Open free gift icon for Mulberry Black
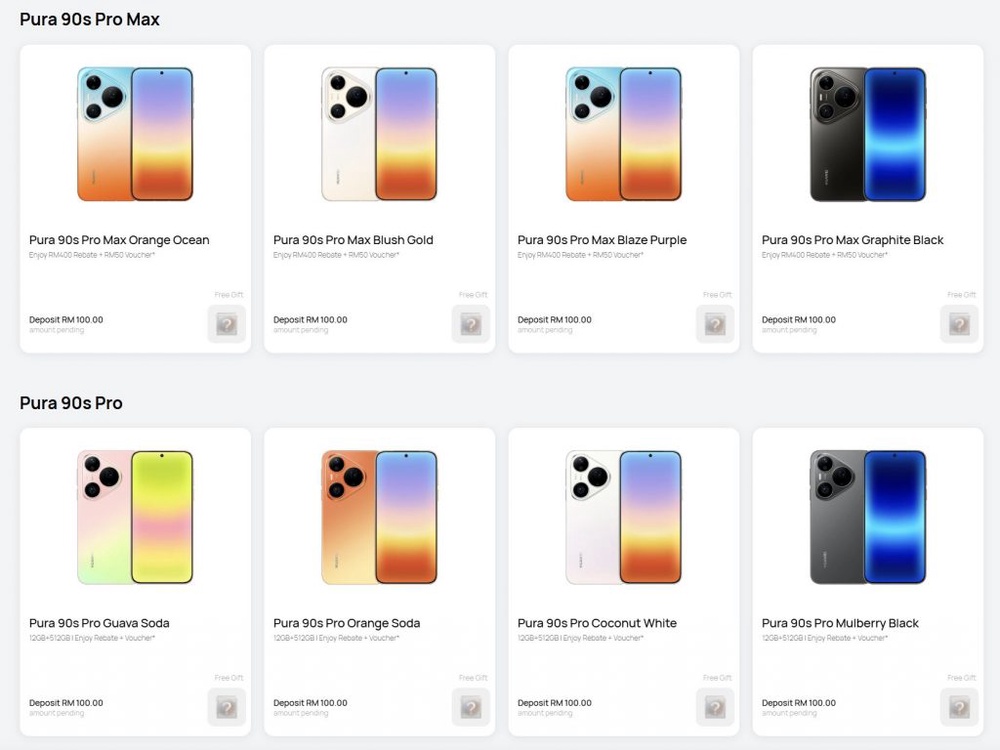Viewport: 1000px width, 750px height. (959, 707)
